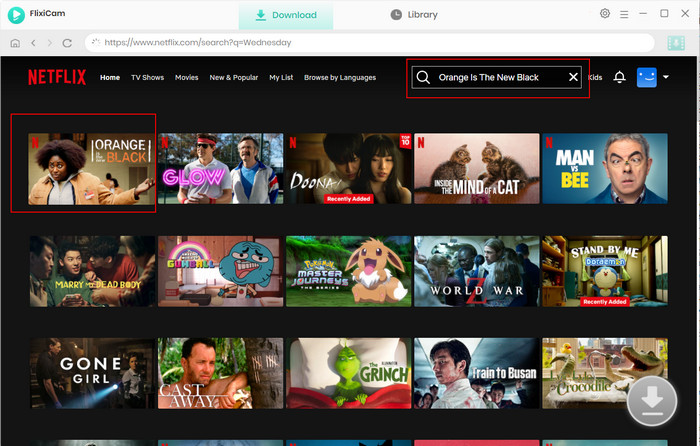Navigate forward in browser
This screenshot has width=700, height=446.
(x=50, y=43)
